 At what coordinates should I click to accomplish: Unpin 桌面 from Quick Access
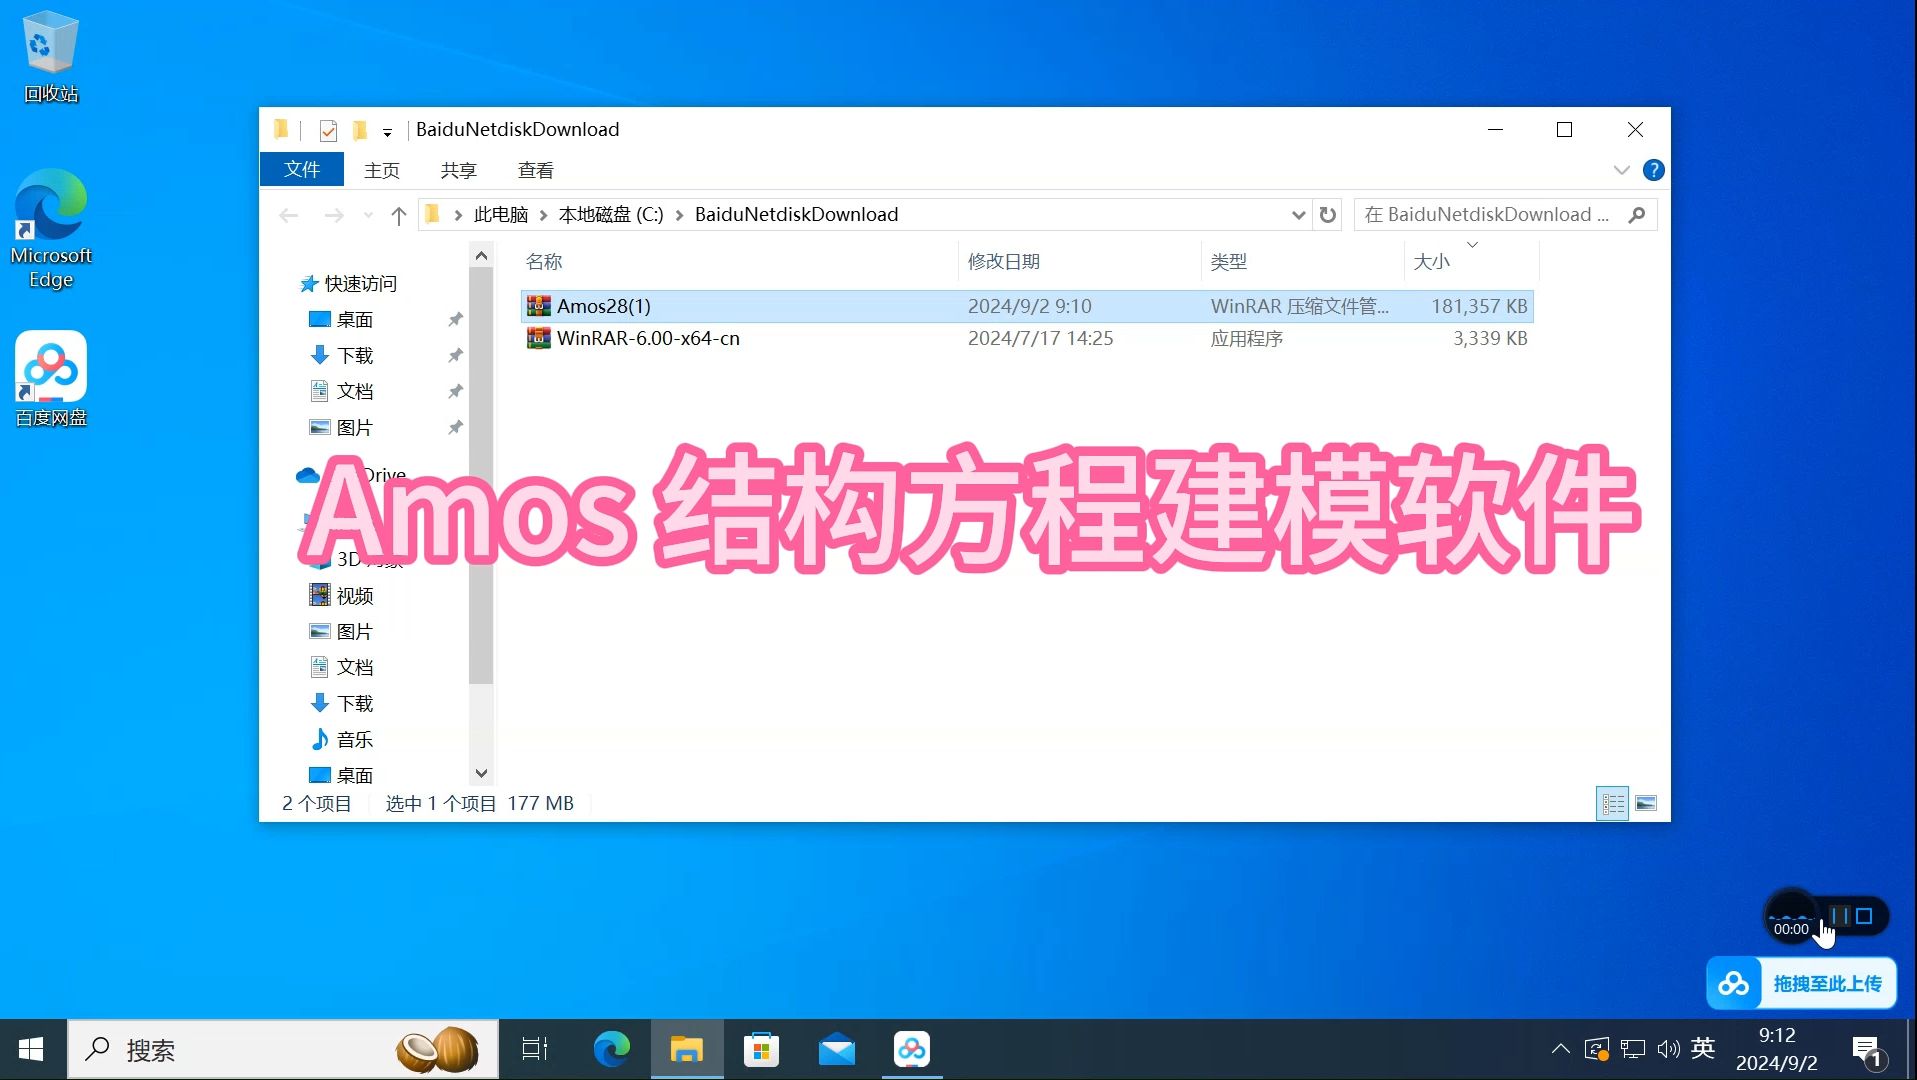(x=455, y=319)
